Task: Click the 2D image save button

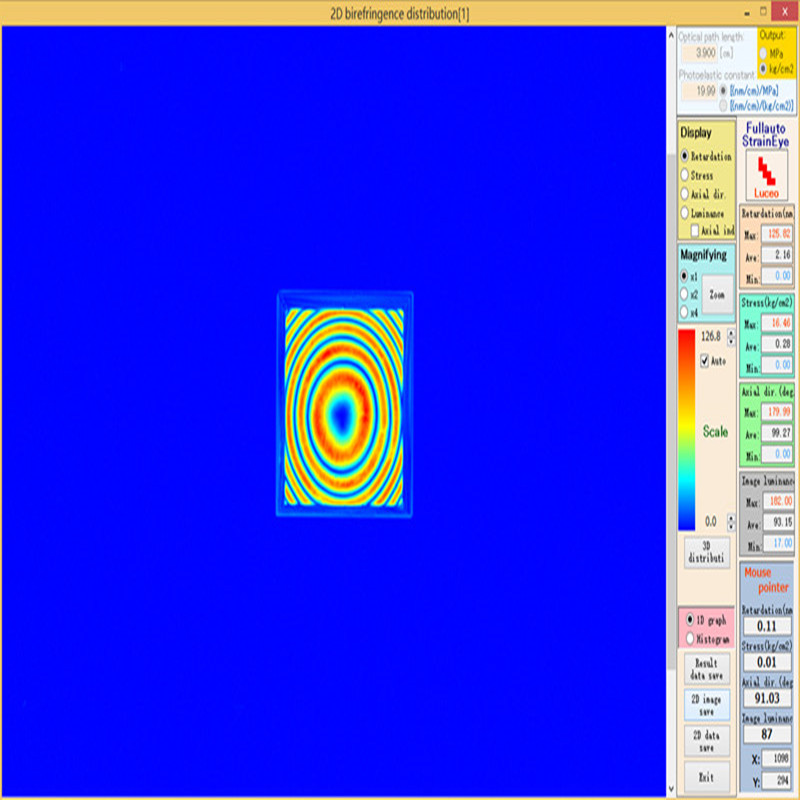Action: 706,704
